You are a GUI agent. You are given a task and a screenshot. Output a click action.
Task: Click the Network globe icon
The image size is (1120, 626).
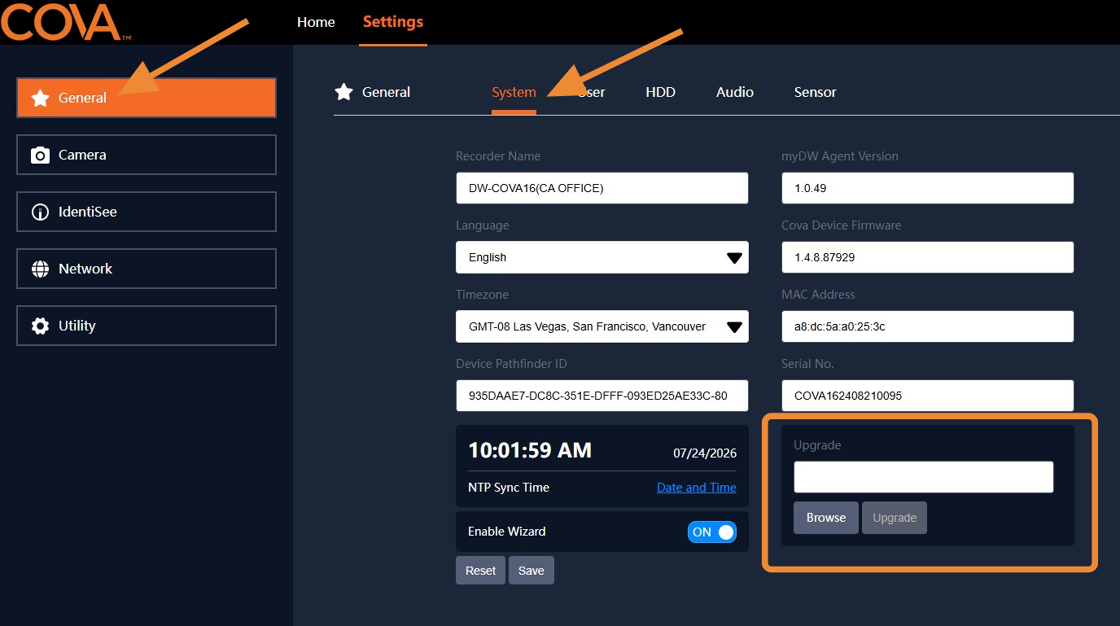(40, 269)
